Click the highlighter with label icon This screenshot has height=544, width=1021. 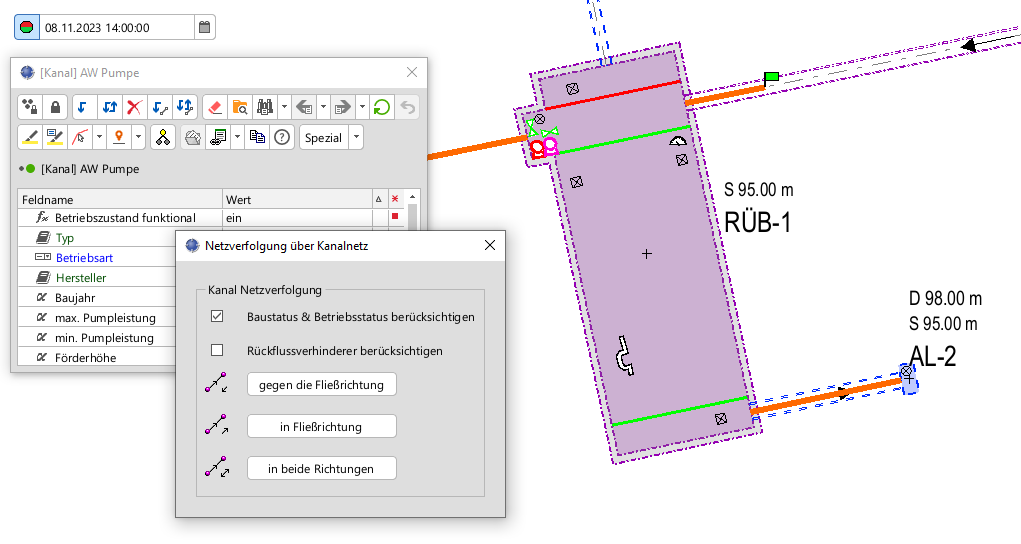pyautogui.click(x=55, y=137)
